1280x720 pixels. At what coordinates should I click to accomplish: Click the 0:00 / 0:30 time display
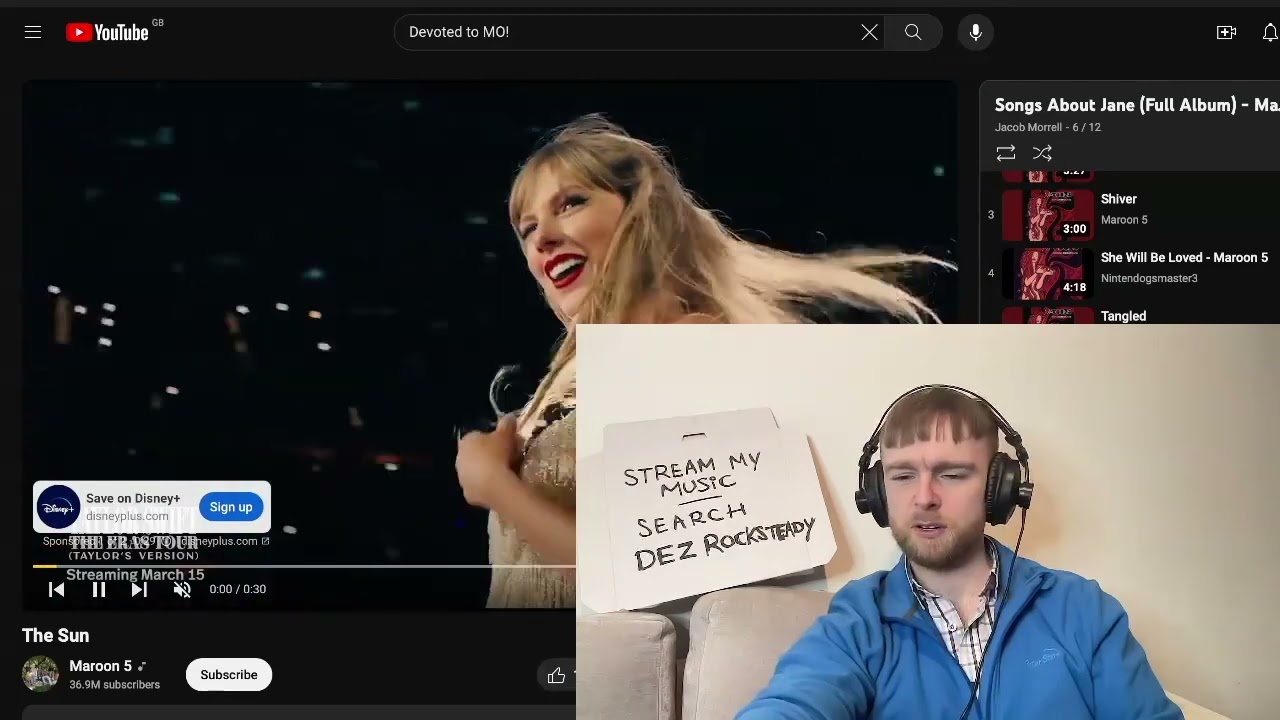point(238,590)
